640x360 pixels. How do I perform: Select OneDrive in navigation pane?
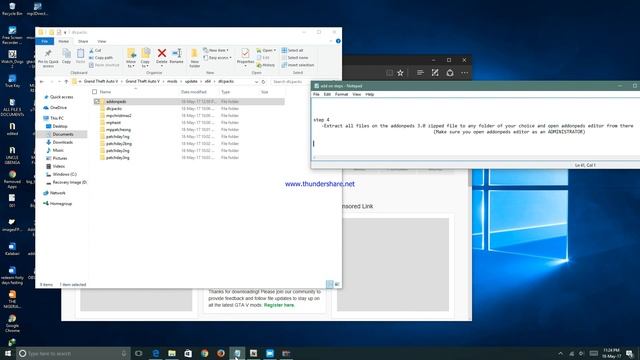pos(58,107)
